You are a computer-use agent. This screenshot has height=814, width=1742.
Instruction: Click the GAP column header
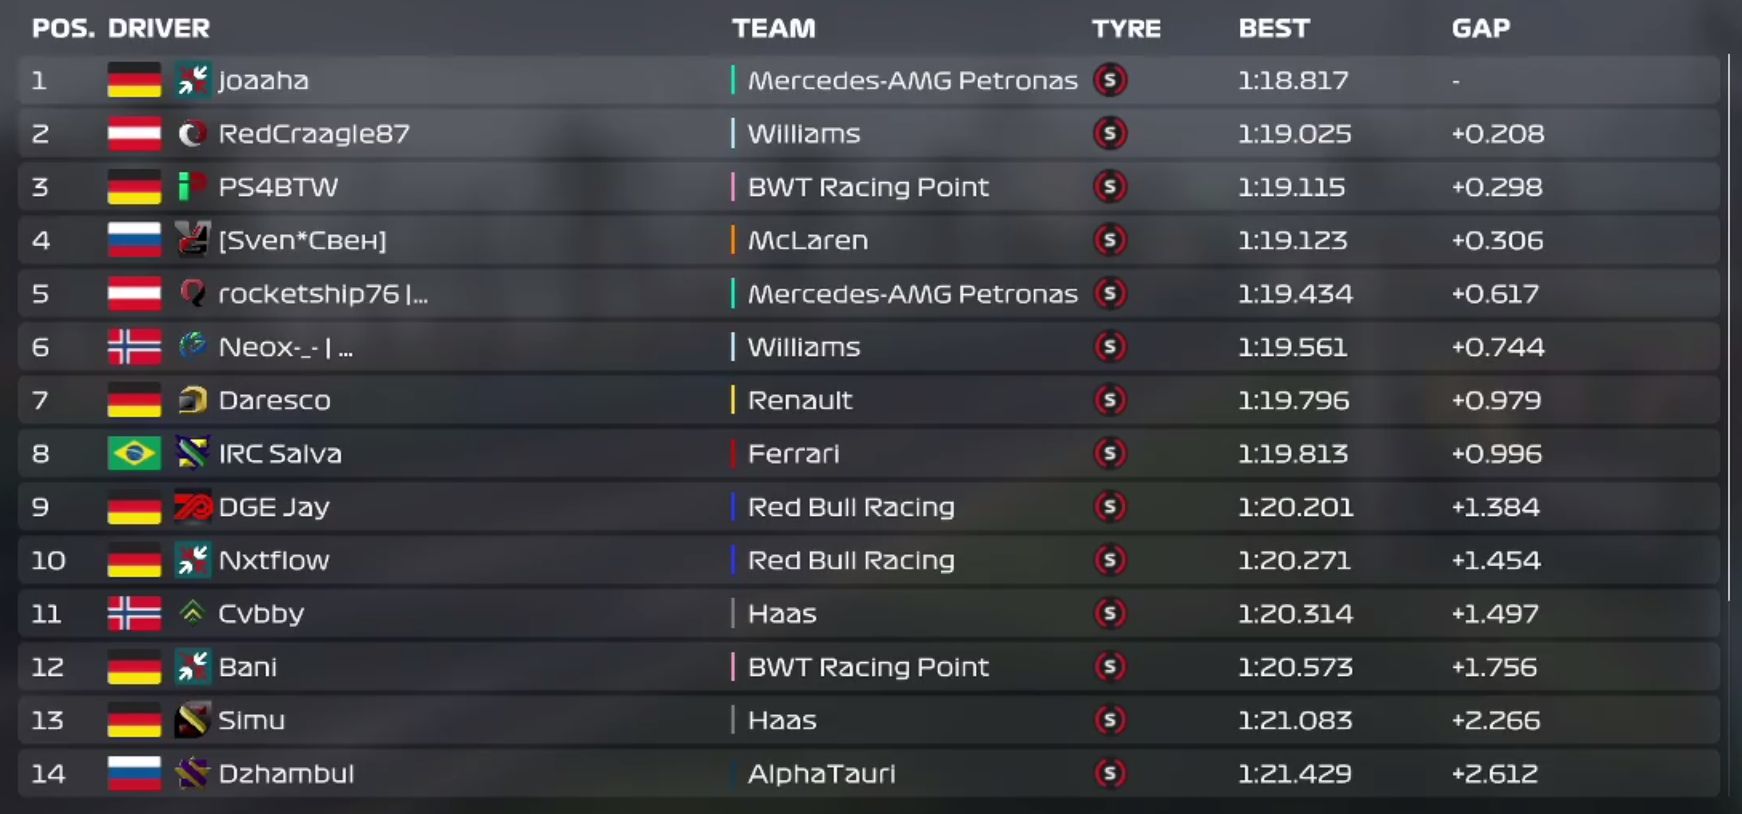pos(1480,28)
